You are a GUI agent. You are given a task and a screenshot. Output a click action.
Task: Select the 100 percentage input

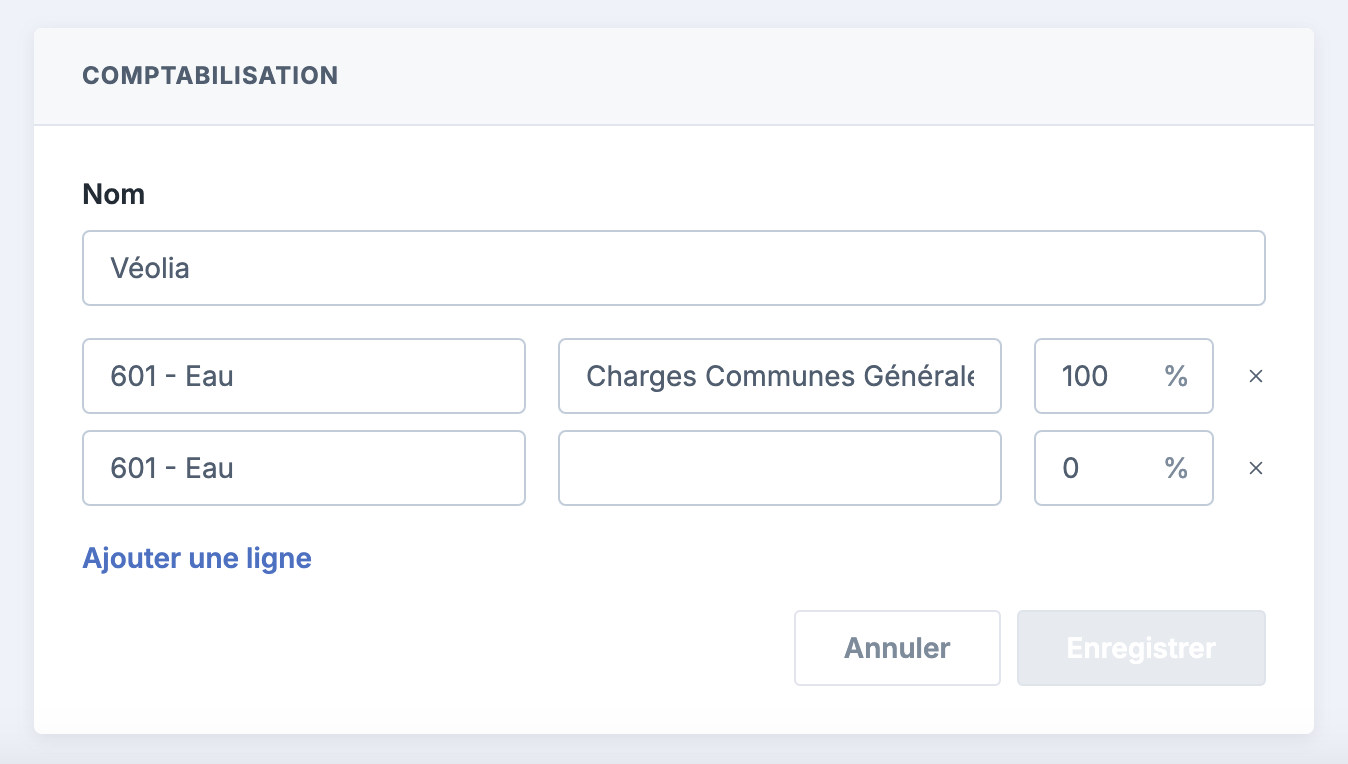click(x=1124, y=376)
